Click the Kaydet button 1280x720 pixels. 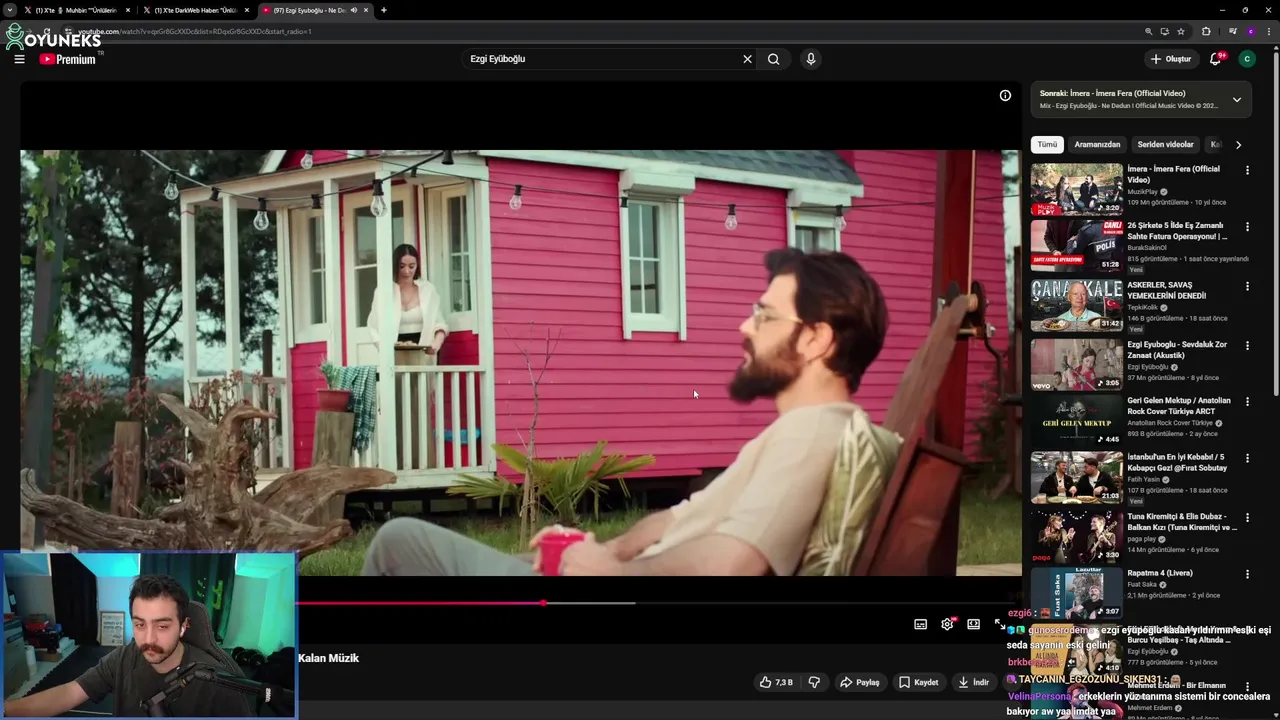pos(918,682)
